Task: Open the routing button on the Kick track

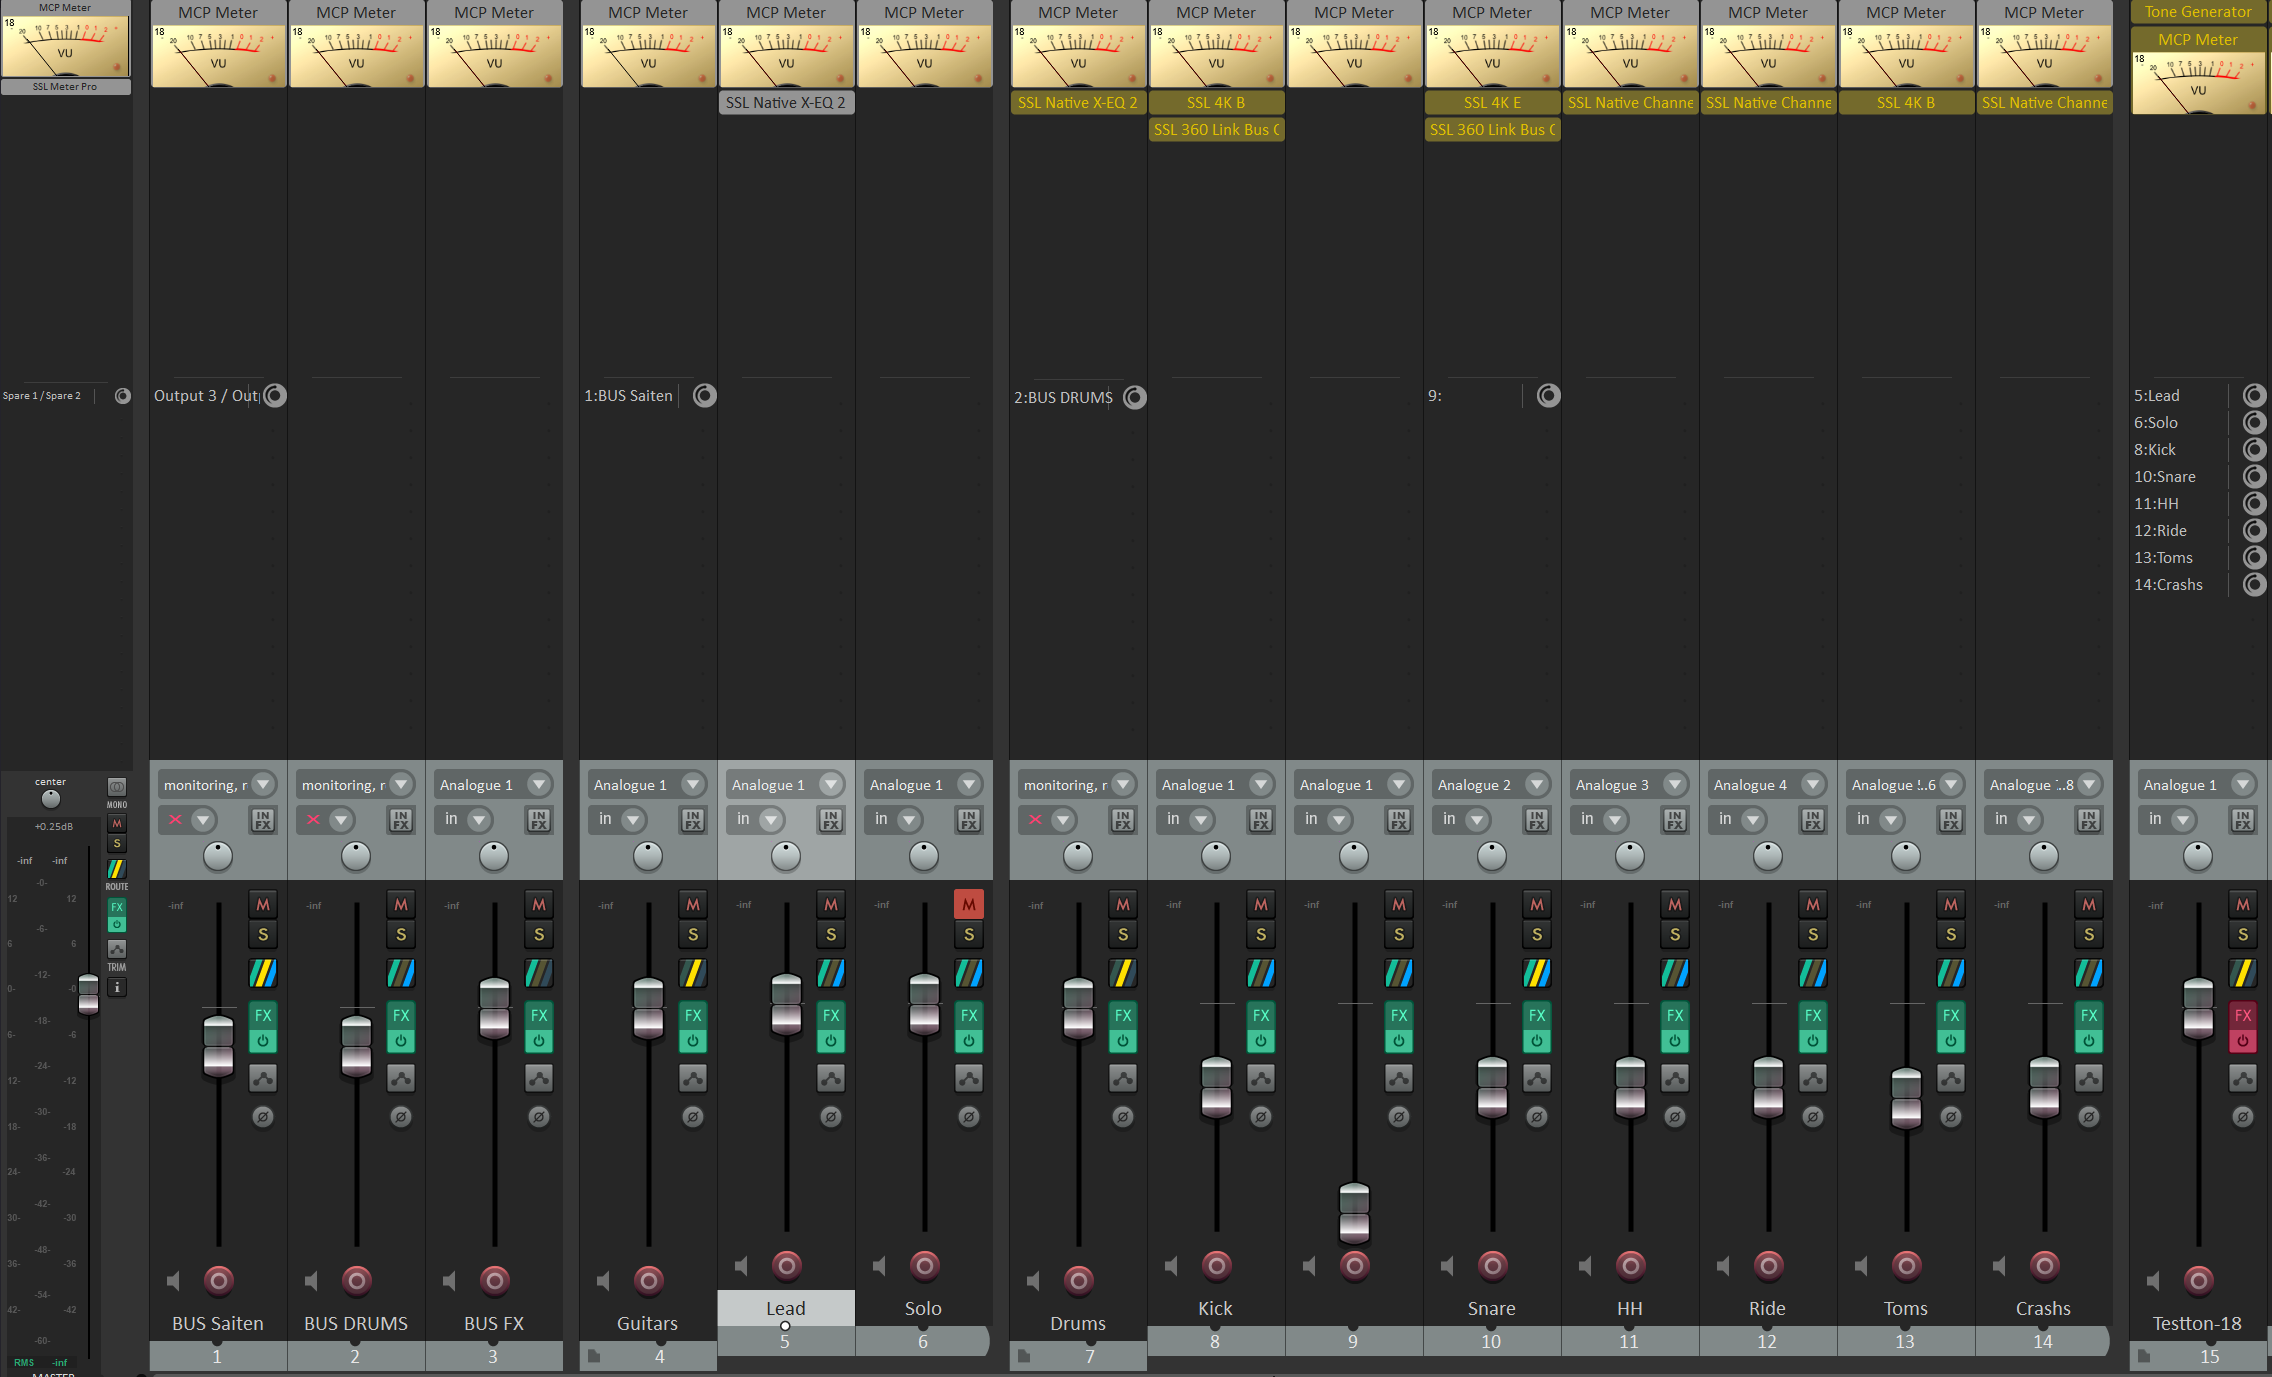Action: 1261,973
